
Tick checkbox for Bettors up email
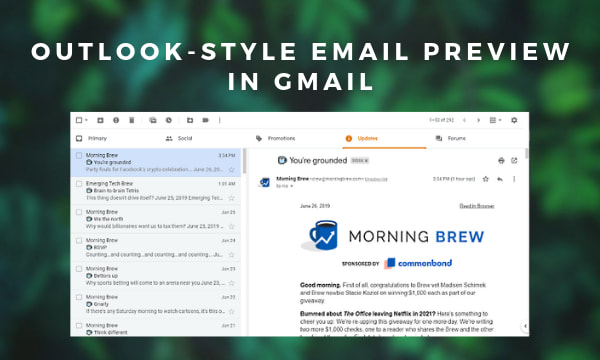point(79,269)
